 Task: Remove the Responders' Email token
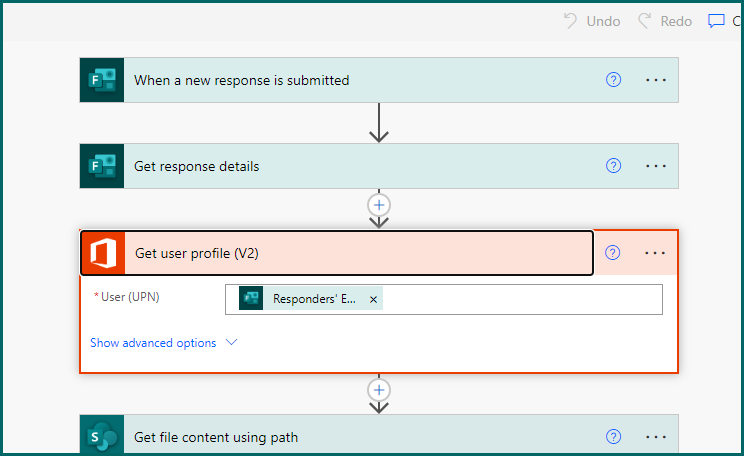point(374,299)
